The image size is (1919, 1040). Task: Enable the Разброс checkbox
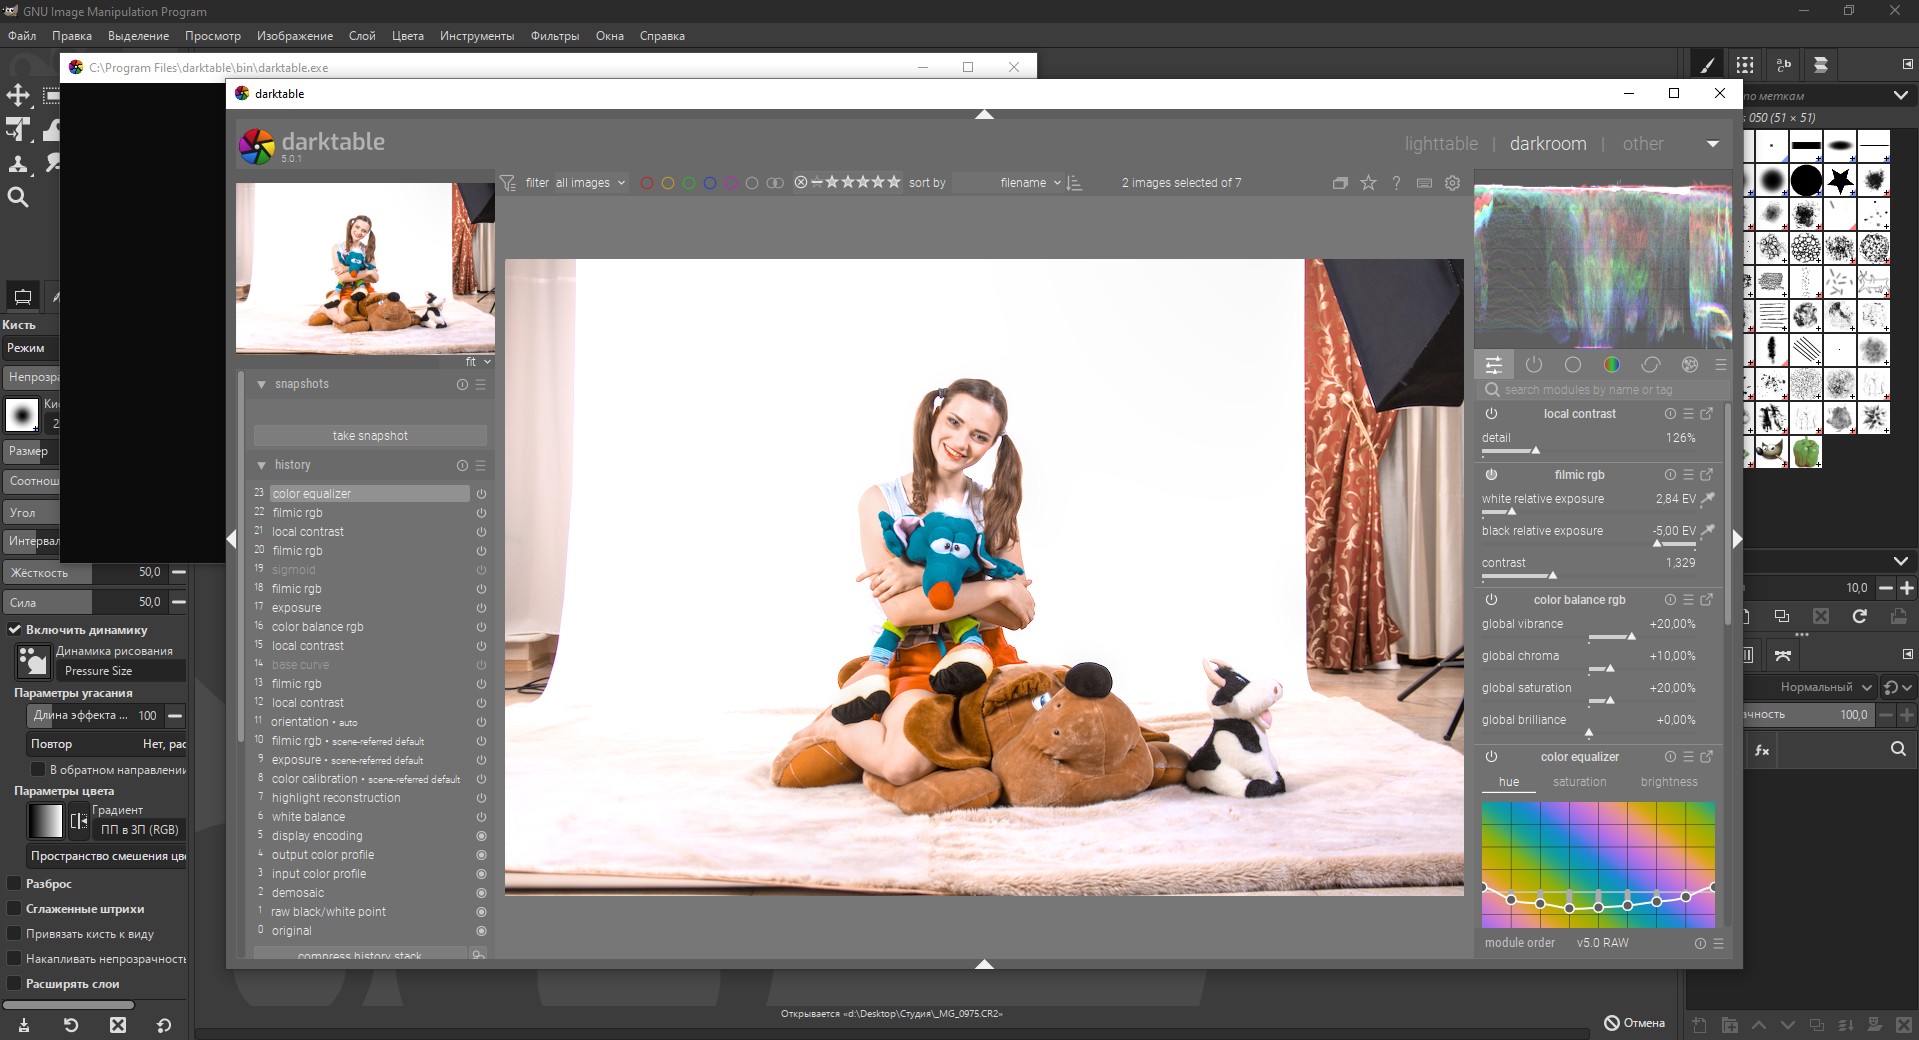tap(15, 883)
